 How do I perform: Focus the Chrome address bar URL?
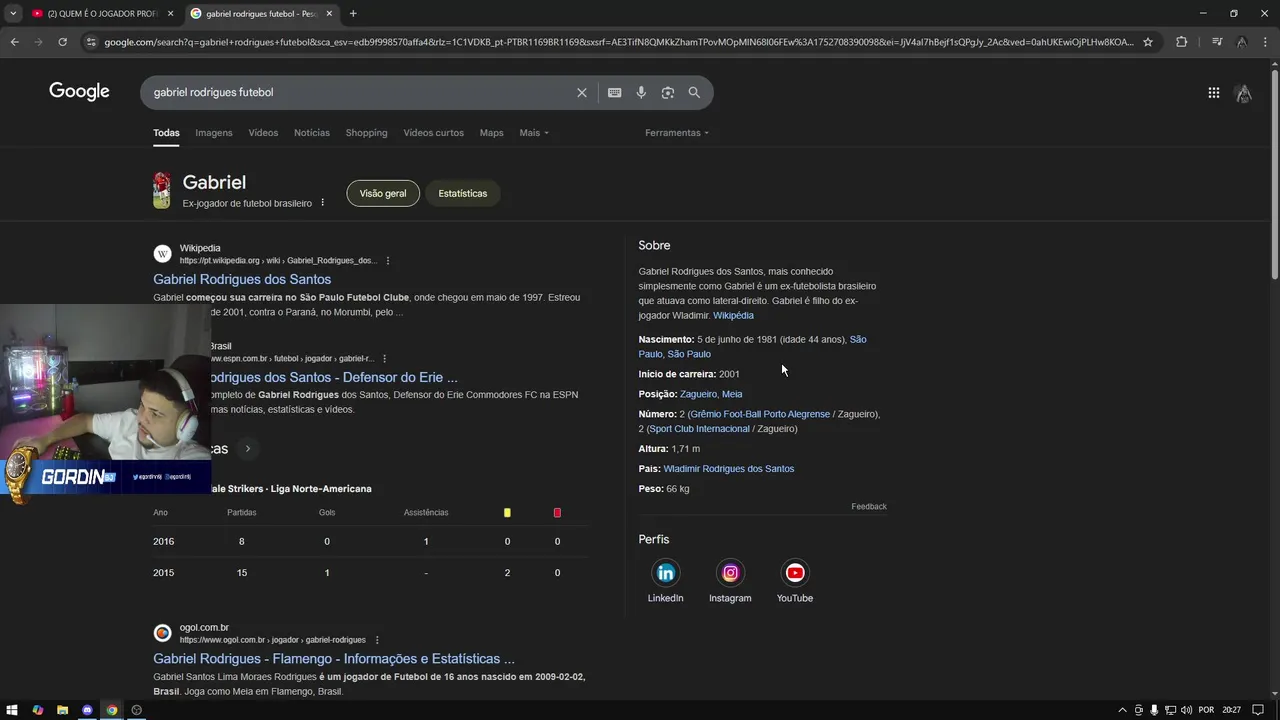(619, 42)
